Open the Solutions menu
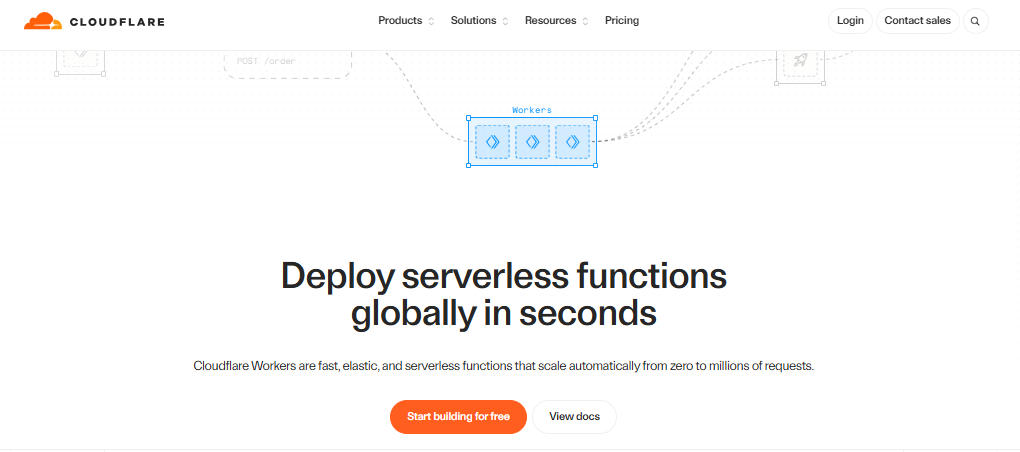The height and width of the screenshot is (452, 1020). pos(474,20)
